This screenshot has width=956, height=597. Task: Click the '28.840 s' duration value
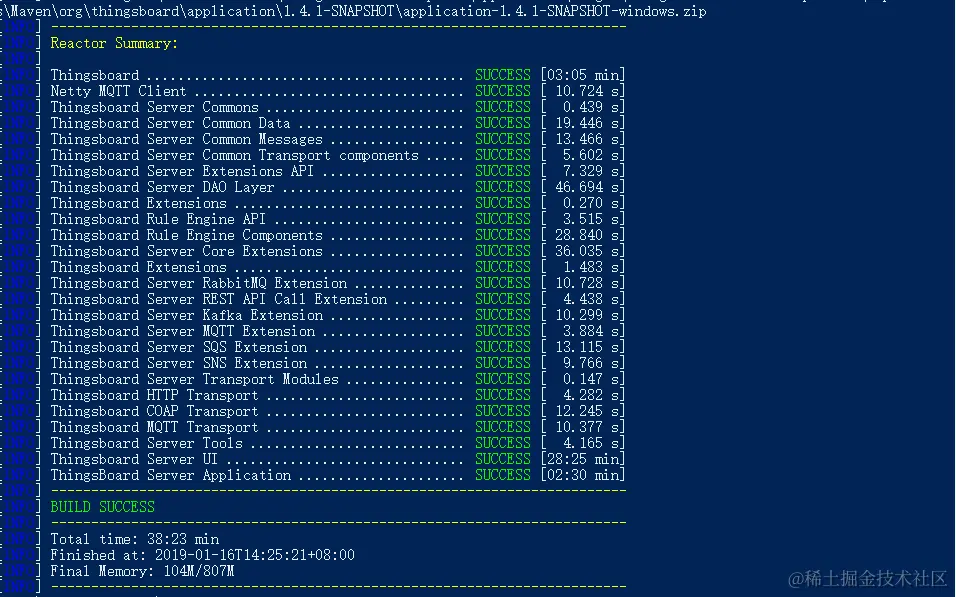tap(587, 235)
